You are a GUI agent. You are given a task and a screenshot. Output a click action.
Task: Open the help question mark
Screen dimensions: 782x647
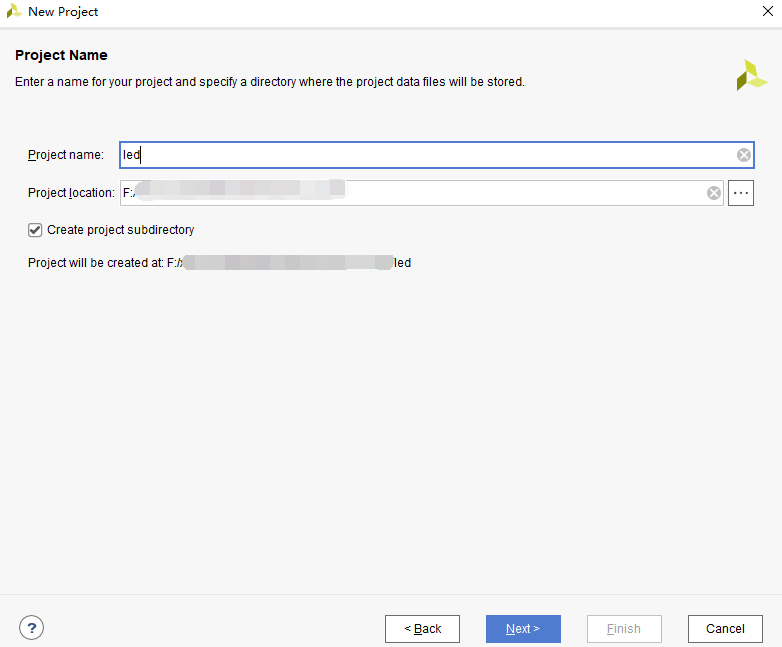click(31, 628)
